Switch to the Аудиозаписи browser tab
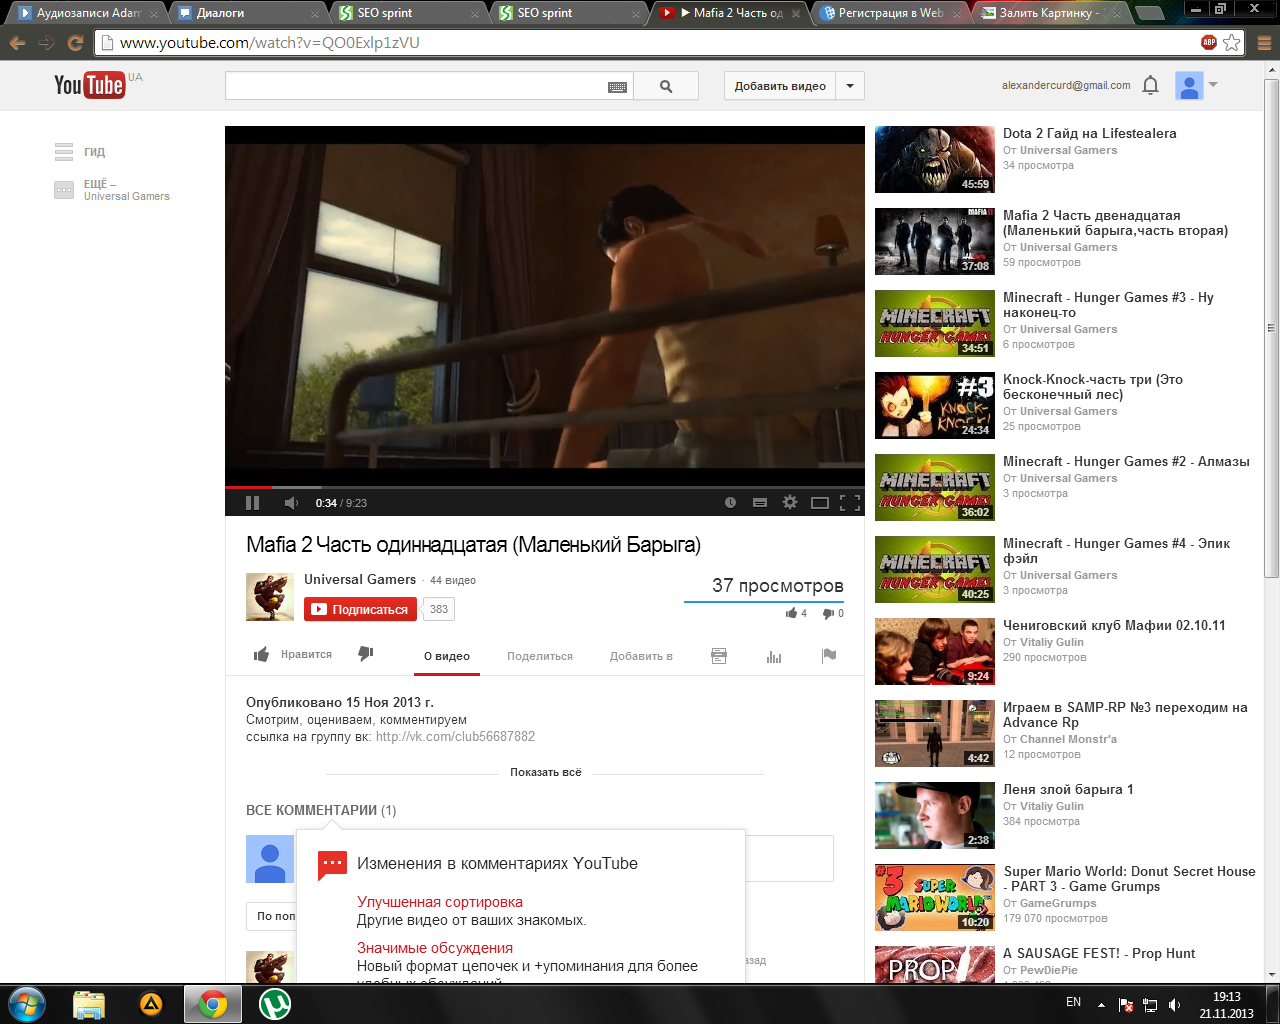 88,13
